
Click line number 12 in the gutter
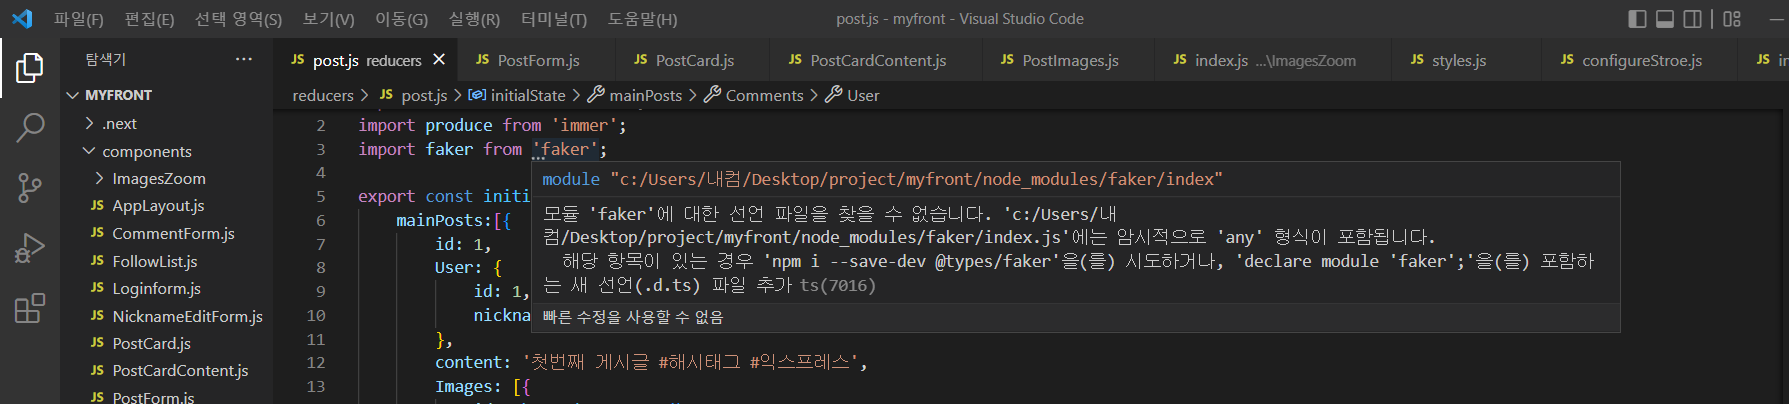click(316, 362)
